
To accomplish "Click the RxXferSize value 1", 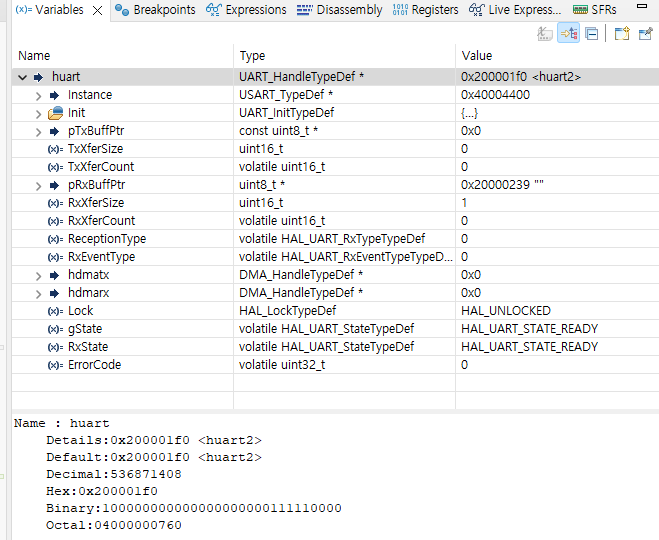I will point(464,203).
